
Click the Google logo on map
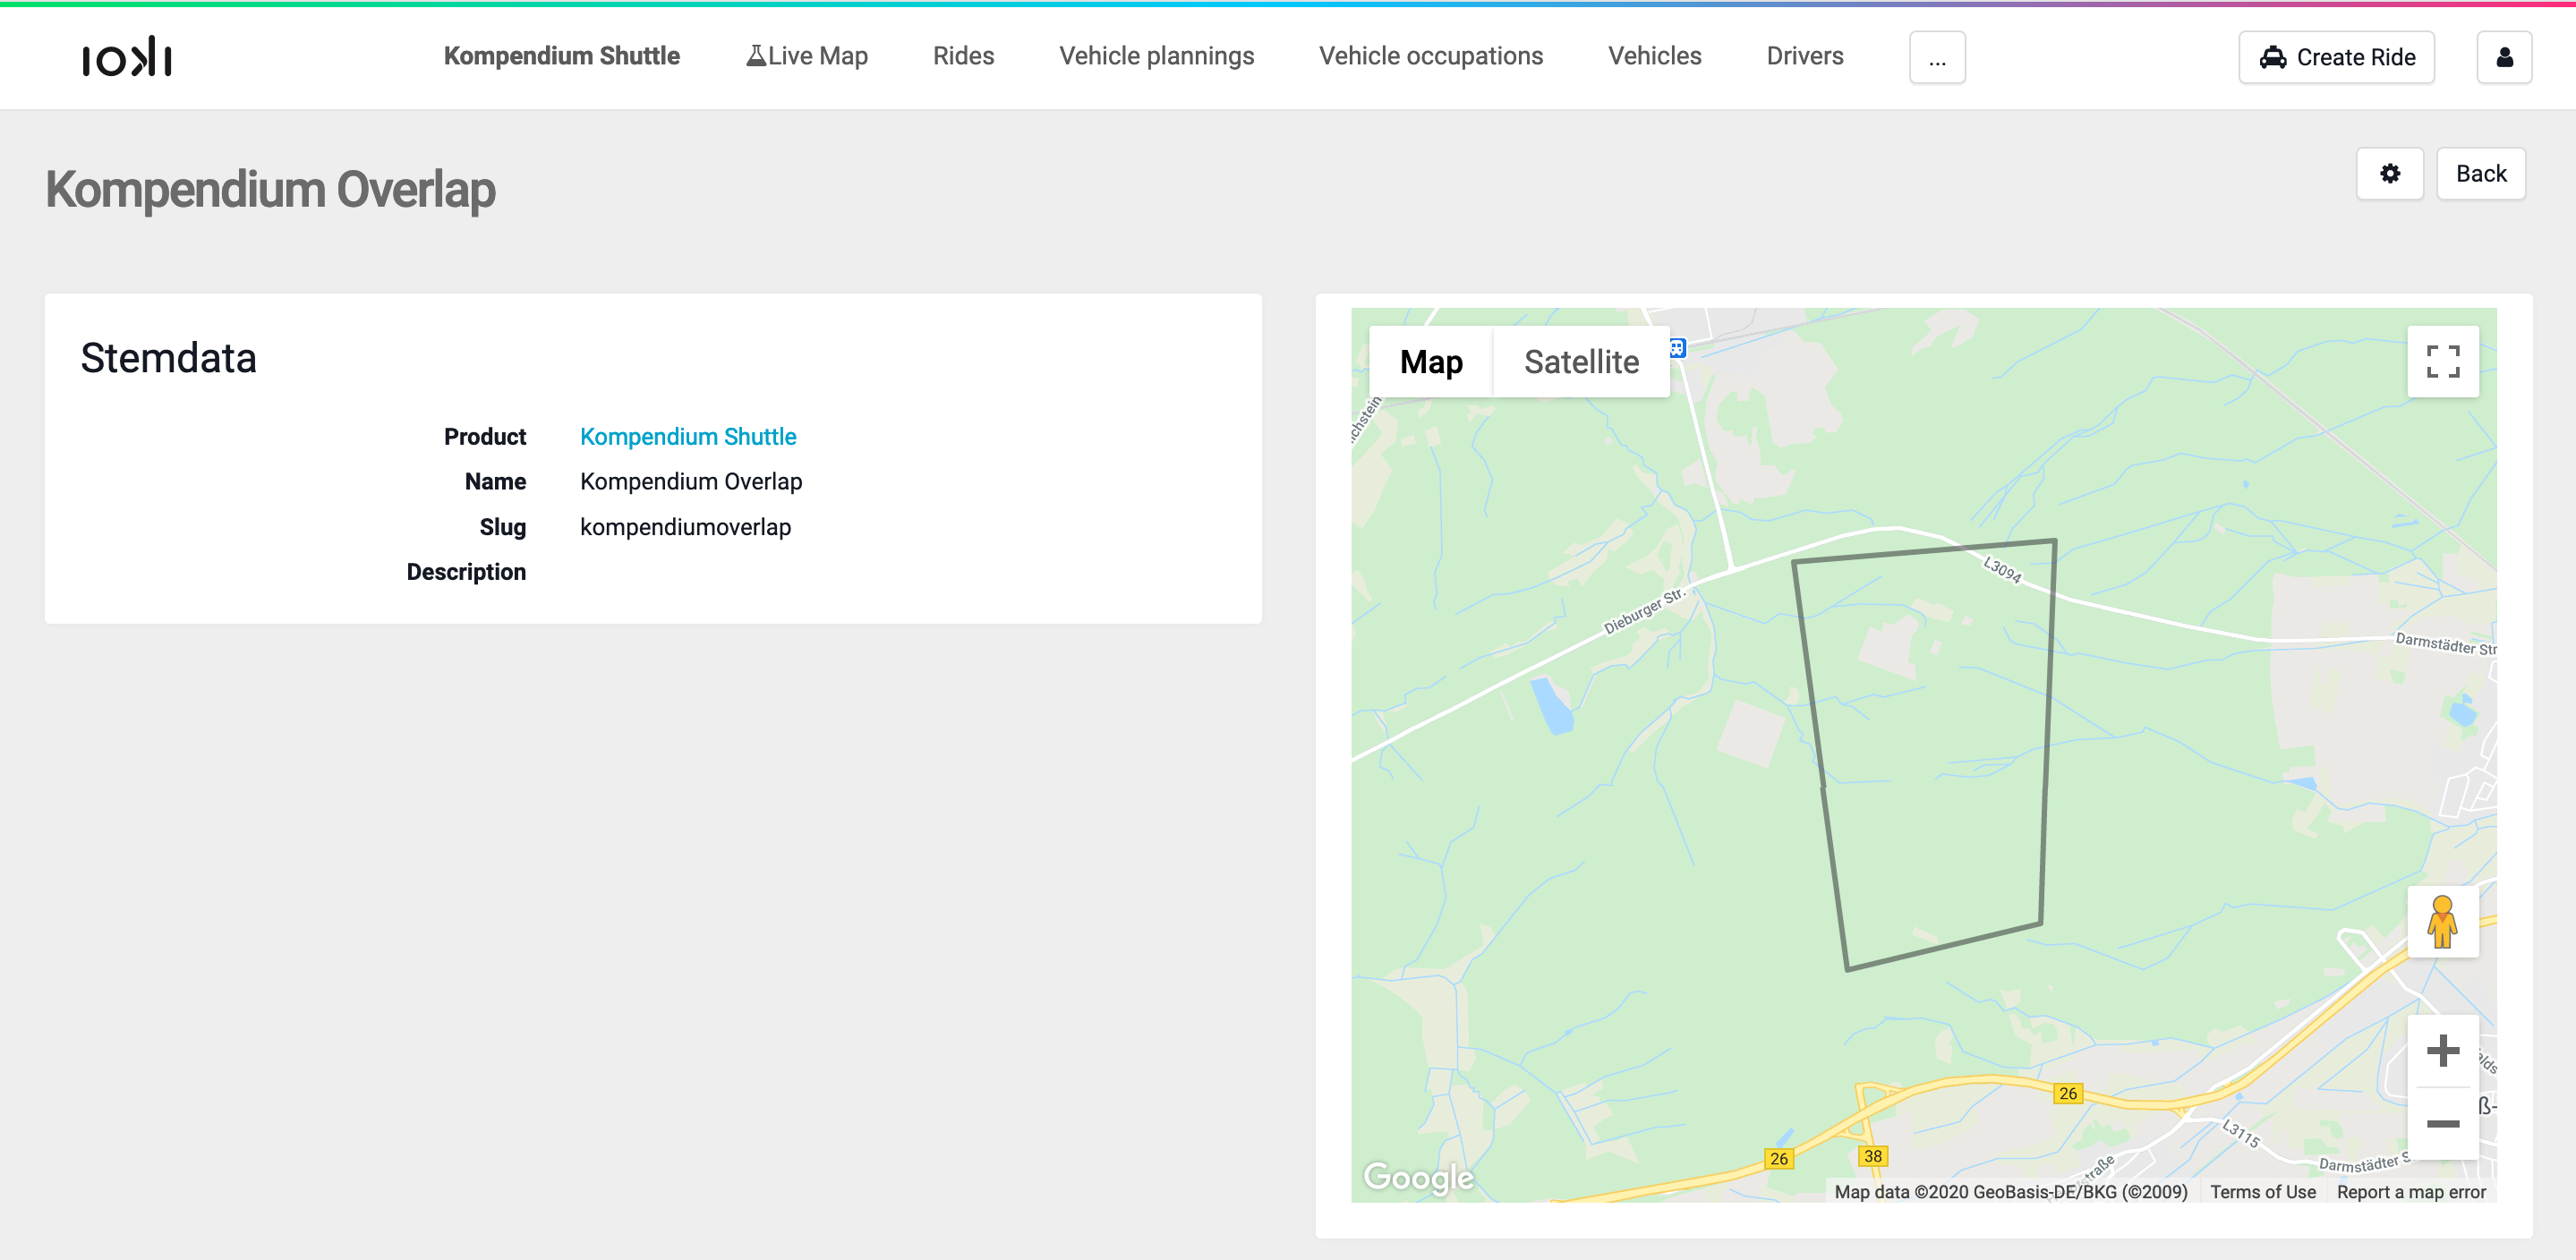click(1418, 1178)
